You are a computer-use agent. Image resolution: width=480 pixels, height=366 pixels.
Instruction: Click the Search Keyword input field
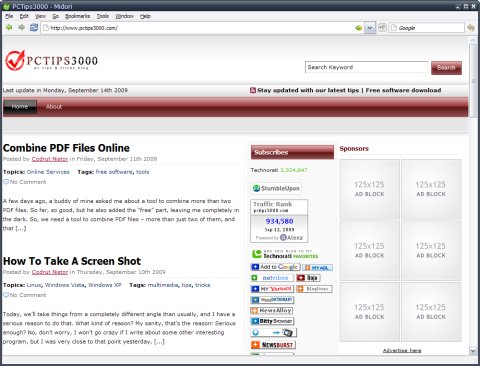pyautogui.click(x=366, y=67)
